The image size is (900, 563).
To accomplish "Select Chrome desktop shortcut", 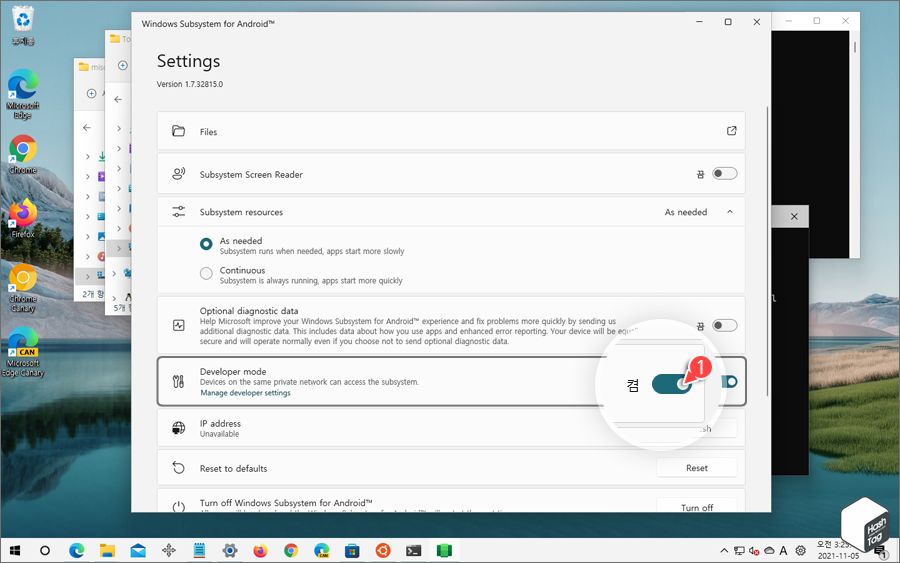I will click(23, 155).
